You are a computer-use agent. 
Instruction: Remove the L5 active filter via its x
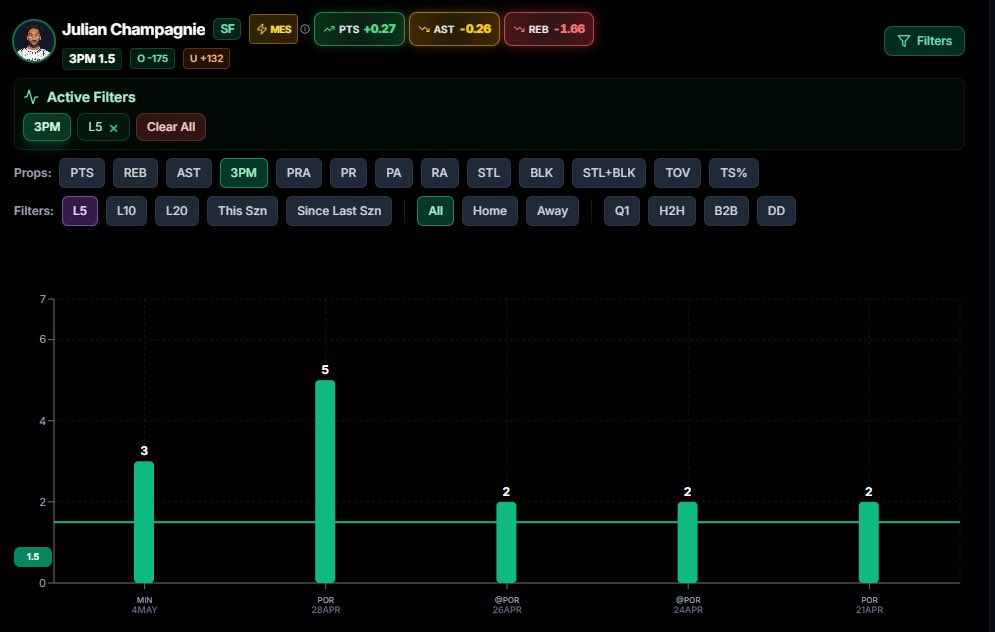tap(114, 128)
